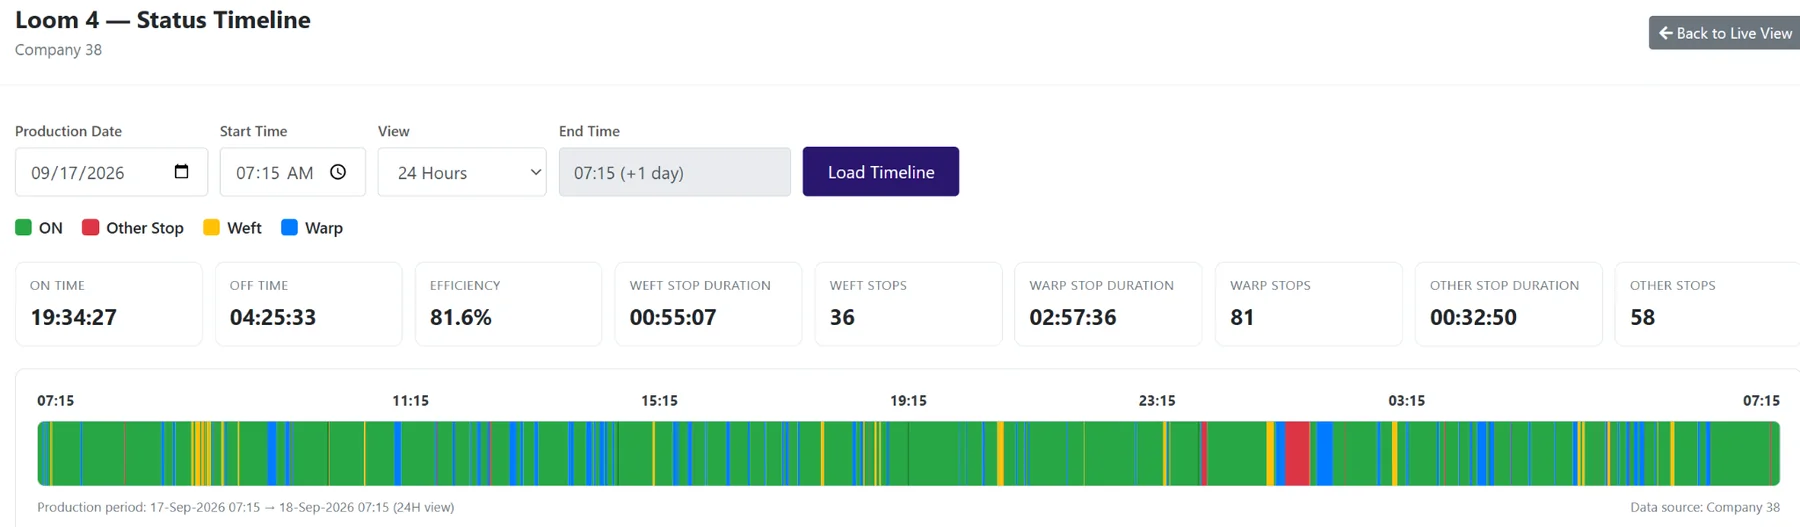Click the red Other Stop legend swatch
The width and height of the screenshot is (1800, 527).
tap(90, 227)
